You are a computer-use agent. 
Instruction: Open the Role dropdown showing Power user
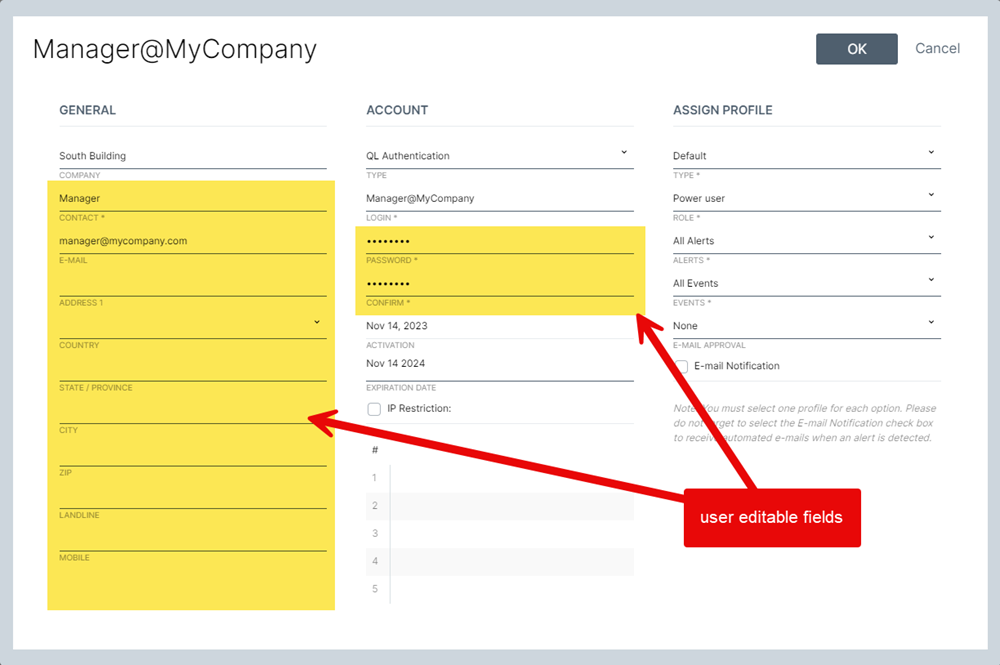807,199
